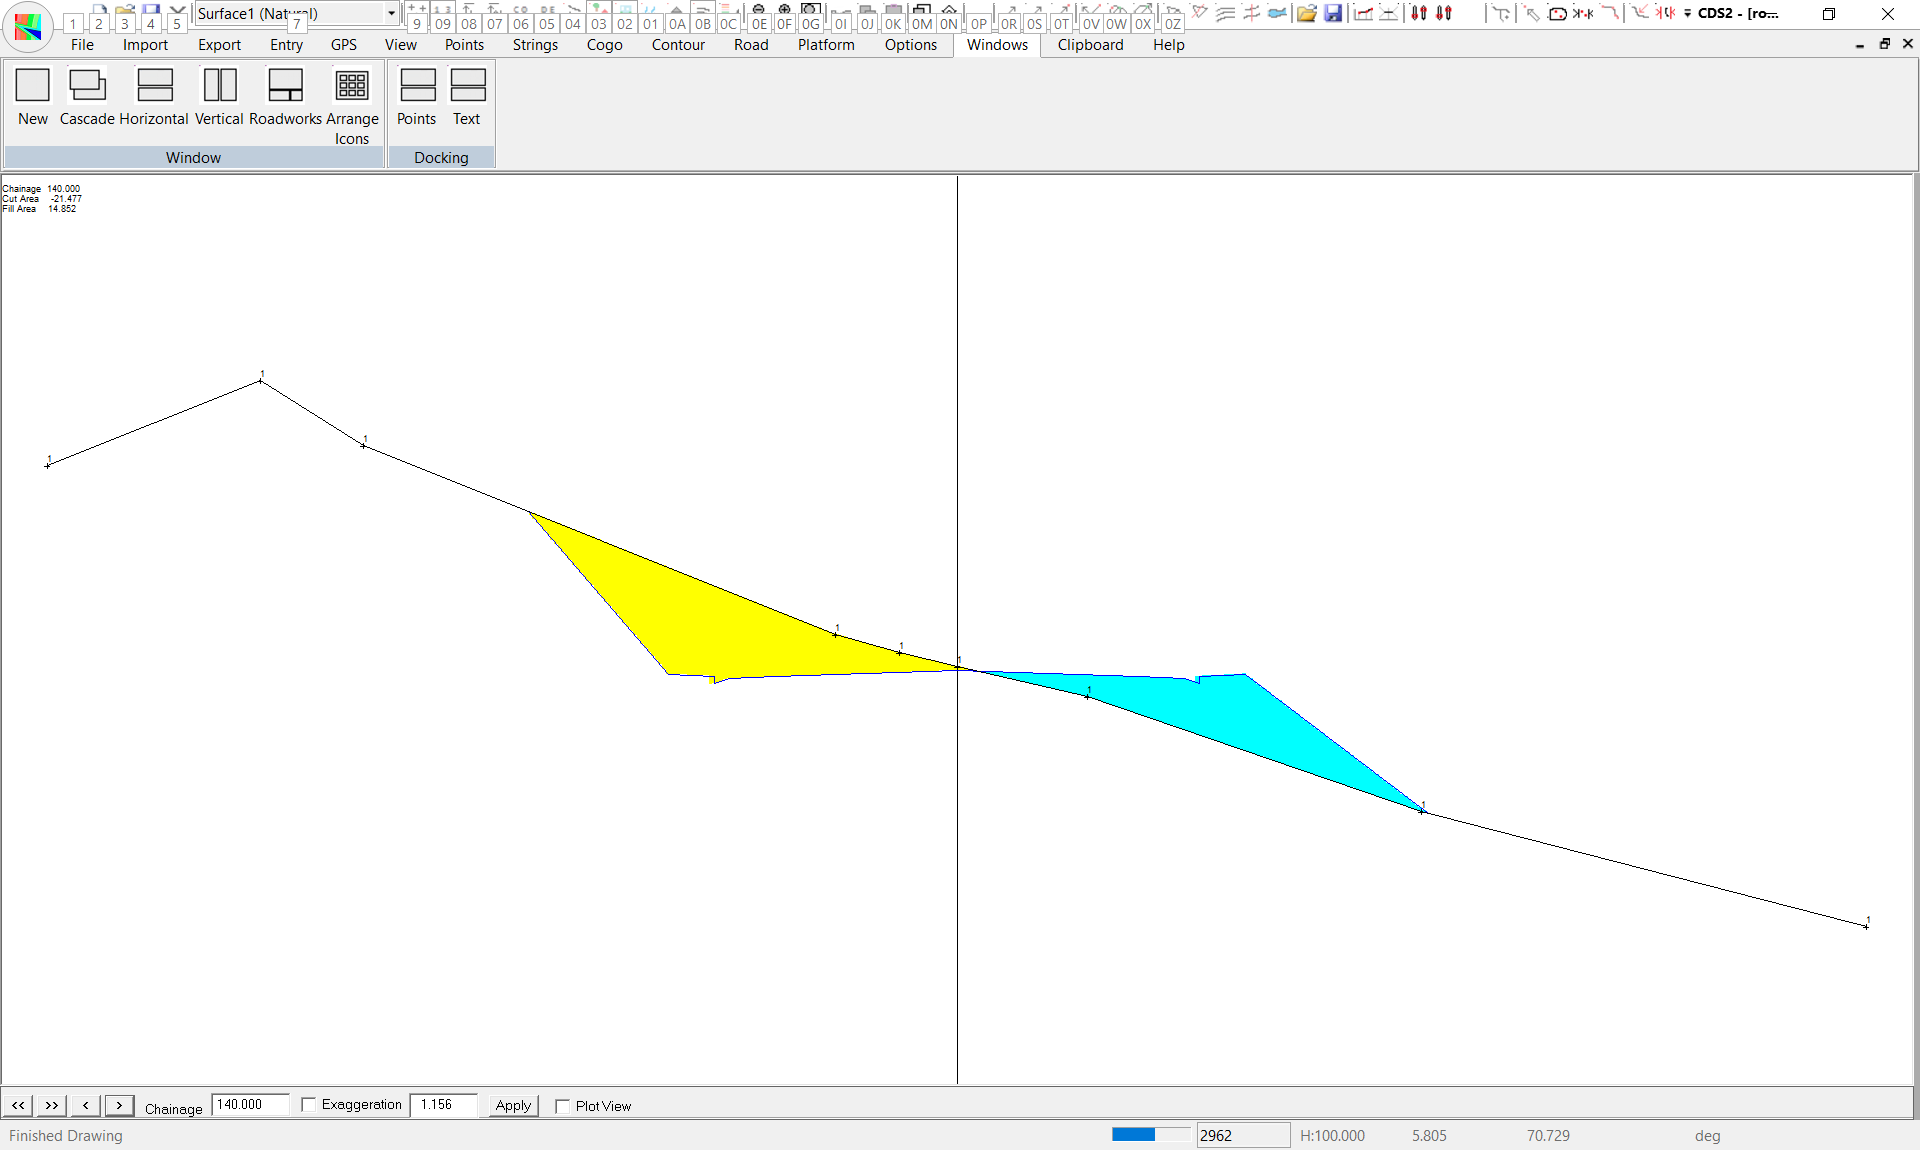Dock the Points panel icon
1920x1150 pixels.
click(417, 86)
